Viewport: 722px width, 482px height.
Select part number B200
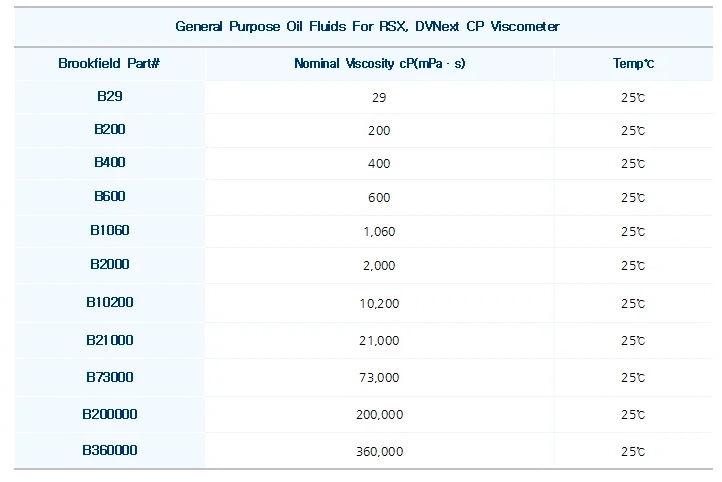pyautogui.click(x=109, y=129)
